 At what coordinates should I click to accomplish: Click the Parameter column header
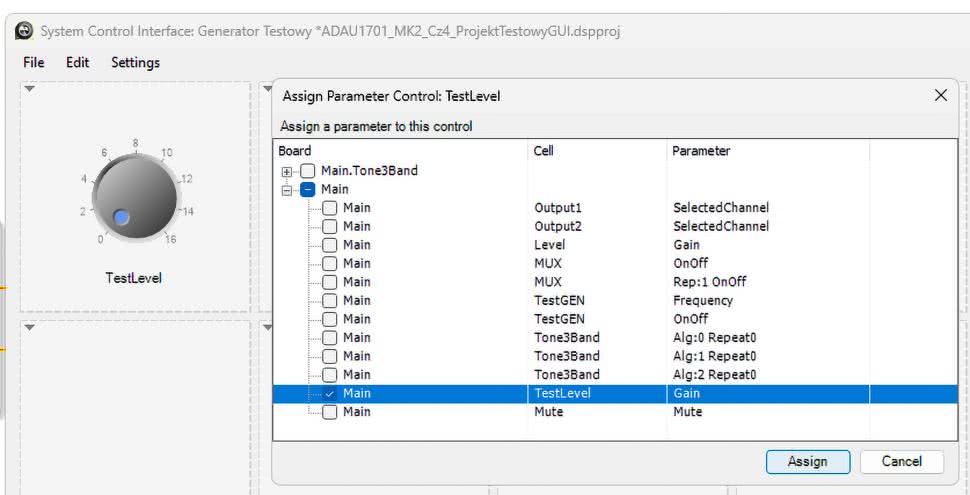coord(700,151)
